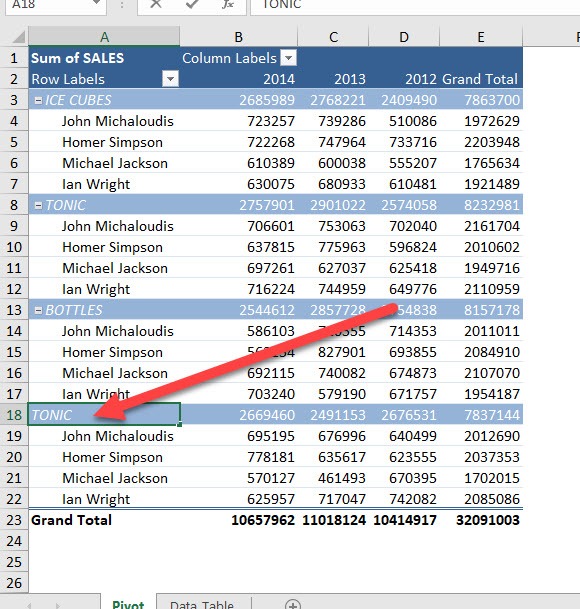Click the Enter checkmark in formula bar
The width and height of the screenshot is (580, 609).
coord(191,4)
